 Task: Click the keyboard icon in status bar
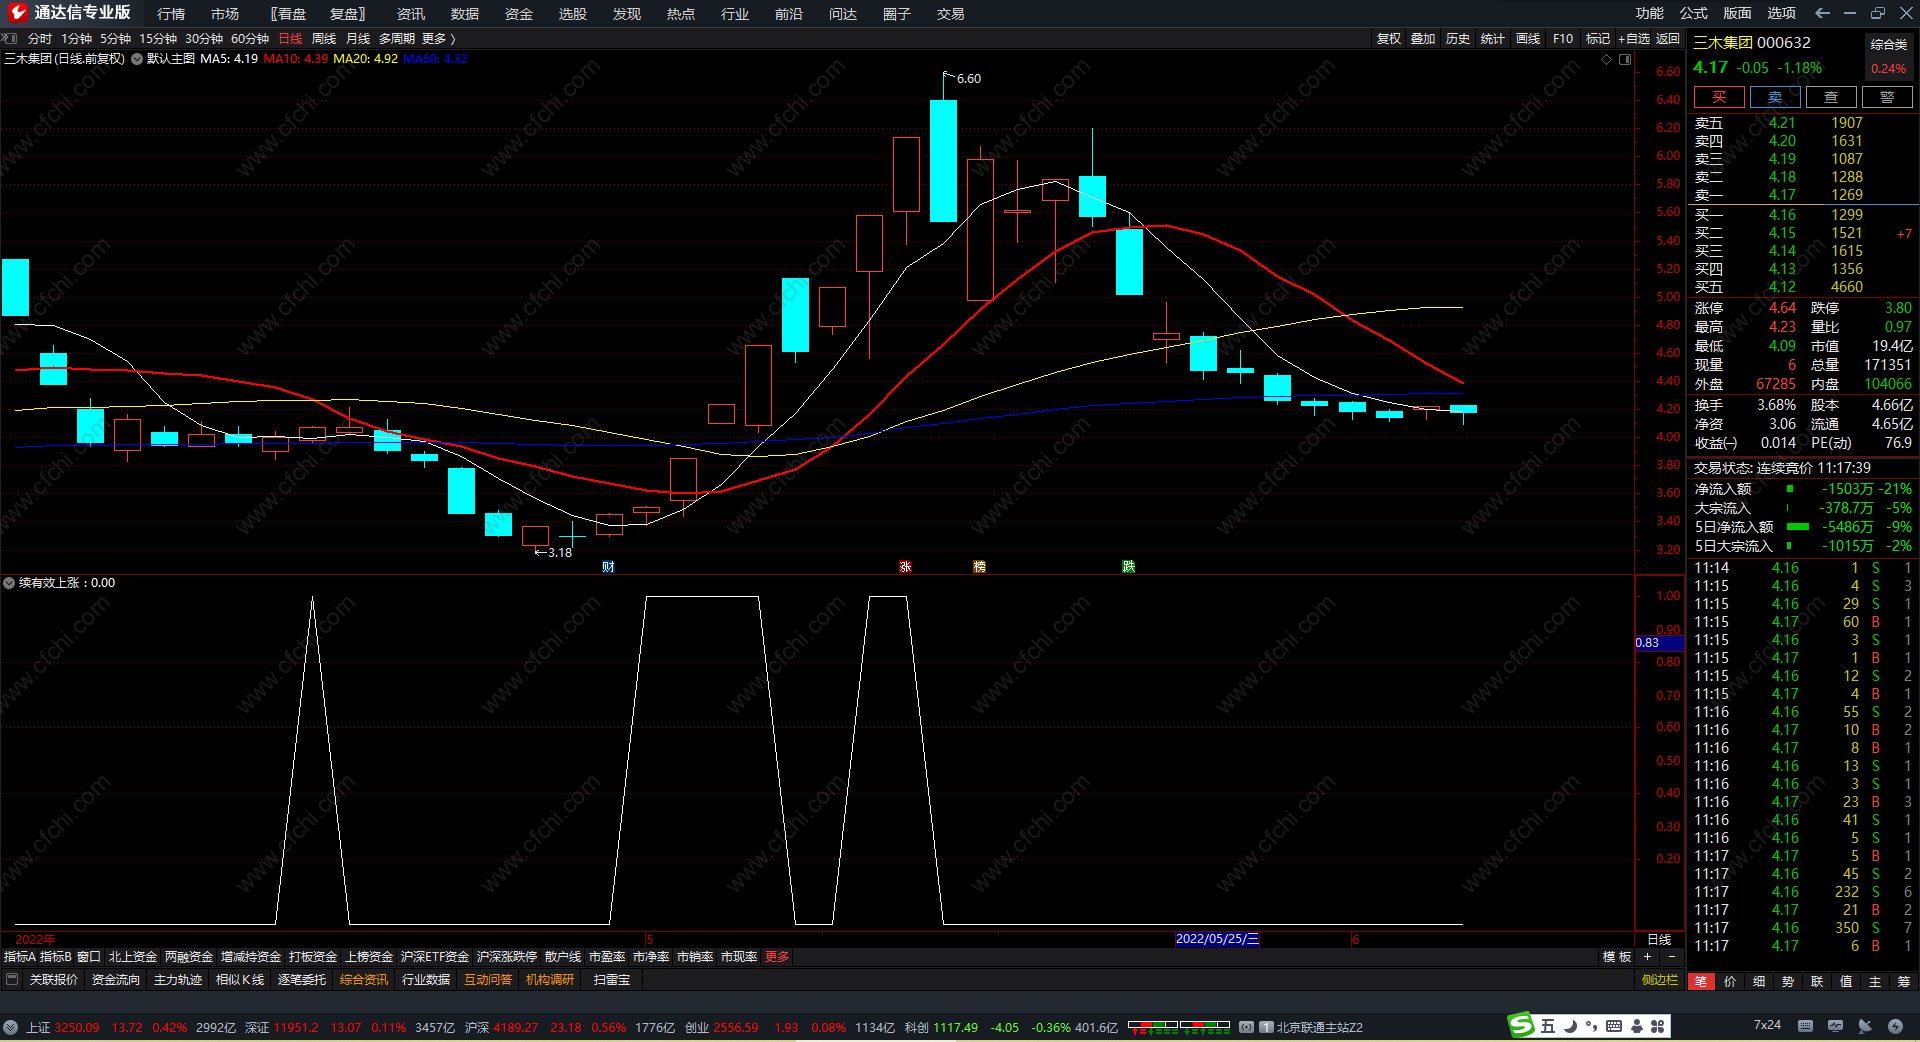point(1805,1026)
